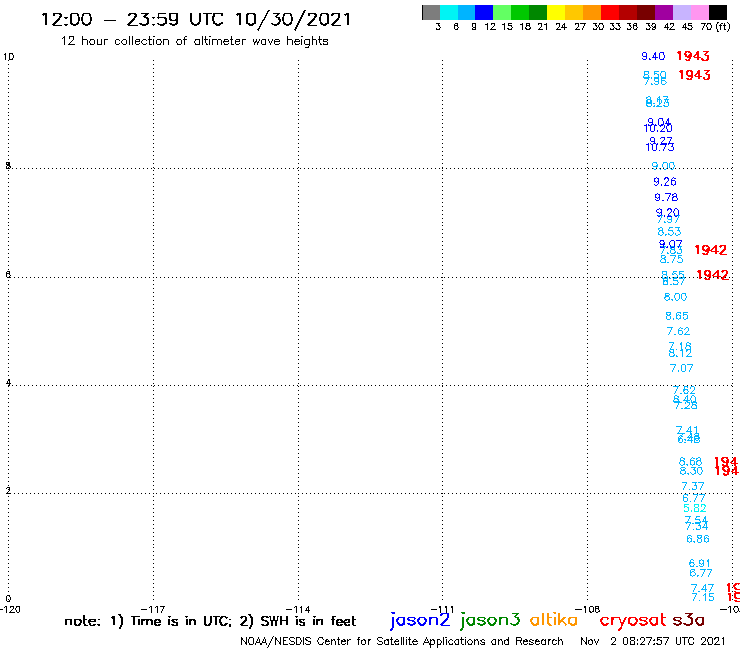Click the wave height value 9.00

(x=664, y=166)
